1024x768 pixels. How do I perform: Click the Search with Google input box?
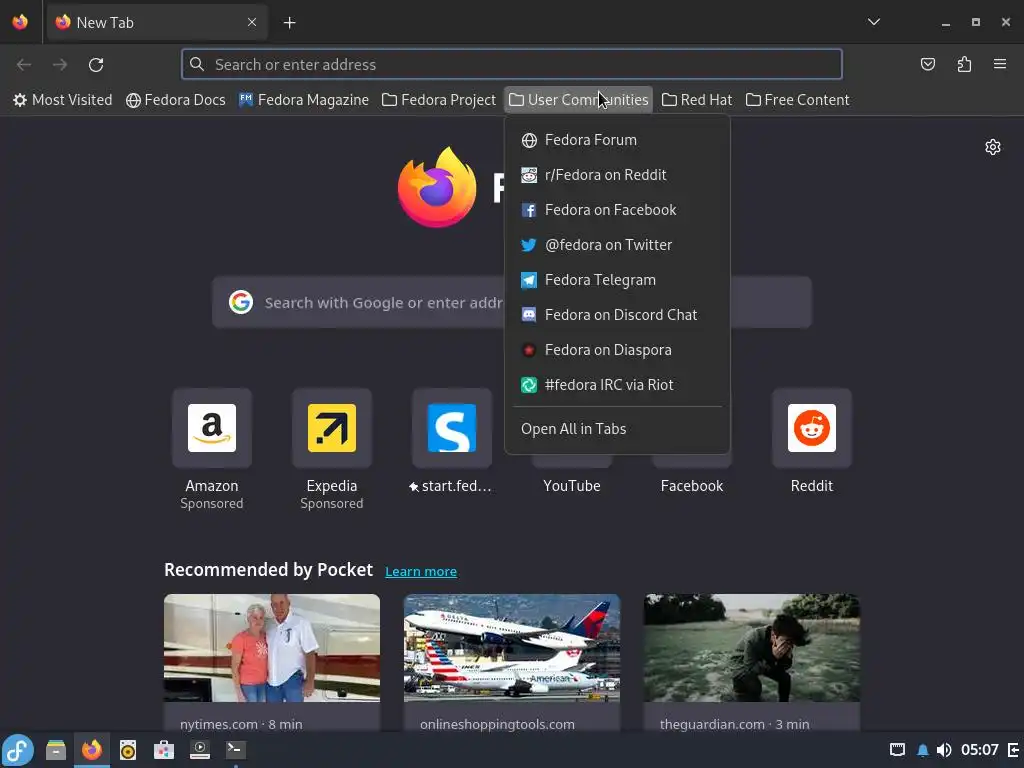pyautogui.click(x=512, y=302)
